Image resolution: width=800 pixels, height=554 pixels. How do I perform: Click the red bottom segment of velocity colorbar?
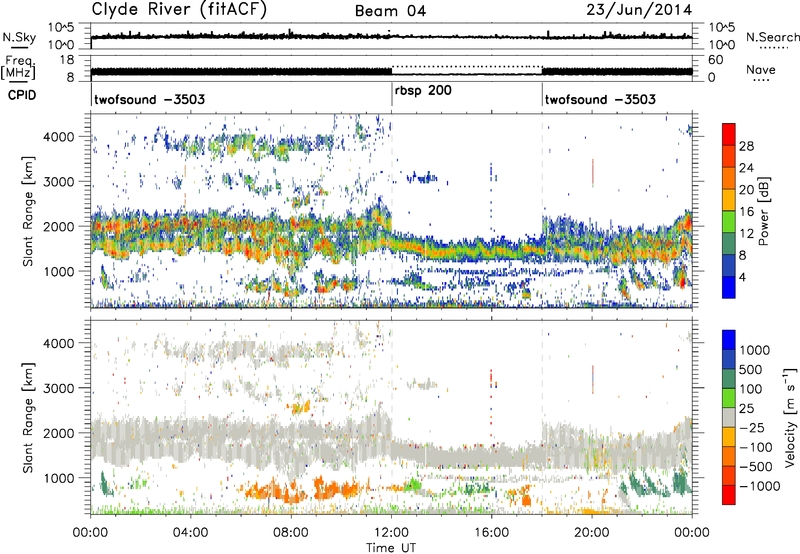(x=729, y=495)
